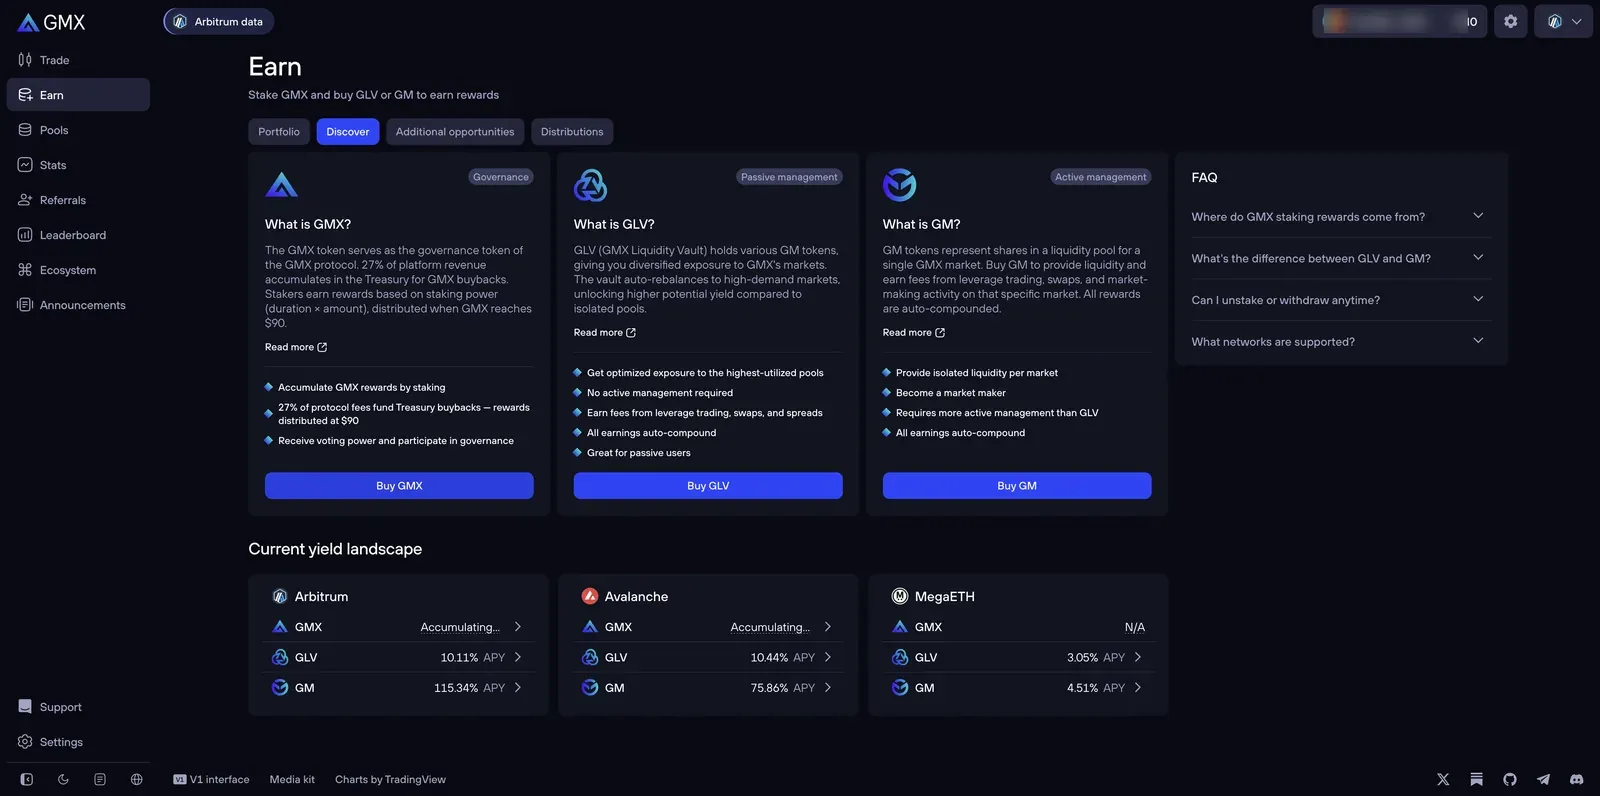
Task: Open Charts by TradingView link
Action: [390, 779]
